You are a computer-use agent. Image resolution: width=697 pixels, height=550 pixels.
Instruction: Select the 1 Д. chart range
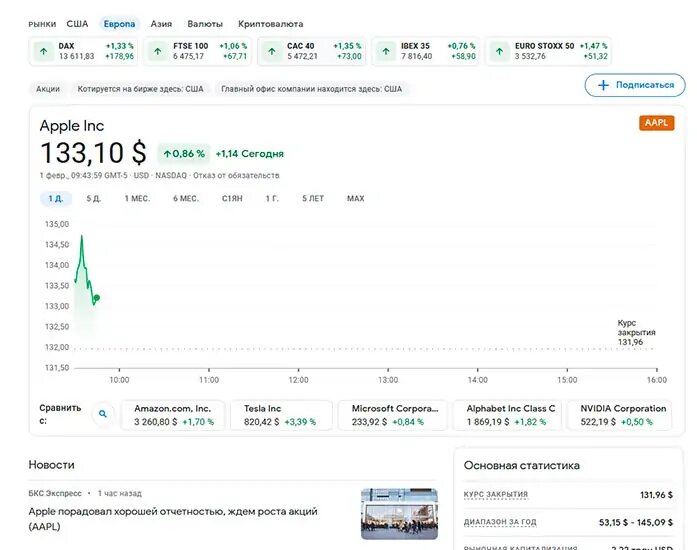pos(56,199)
